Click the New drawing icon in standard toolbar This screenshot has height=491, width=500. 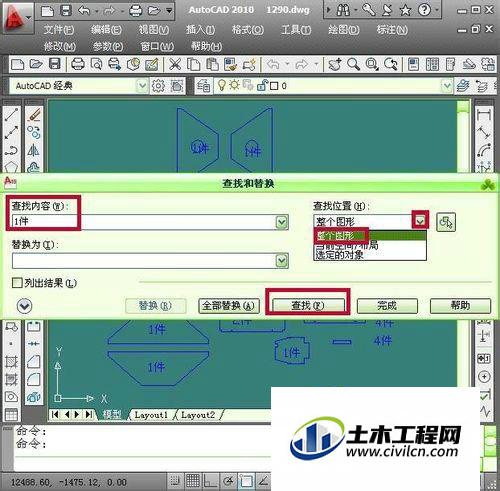tap(17, 64)
